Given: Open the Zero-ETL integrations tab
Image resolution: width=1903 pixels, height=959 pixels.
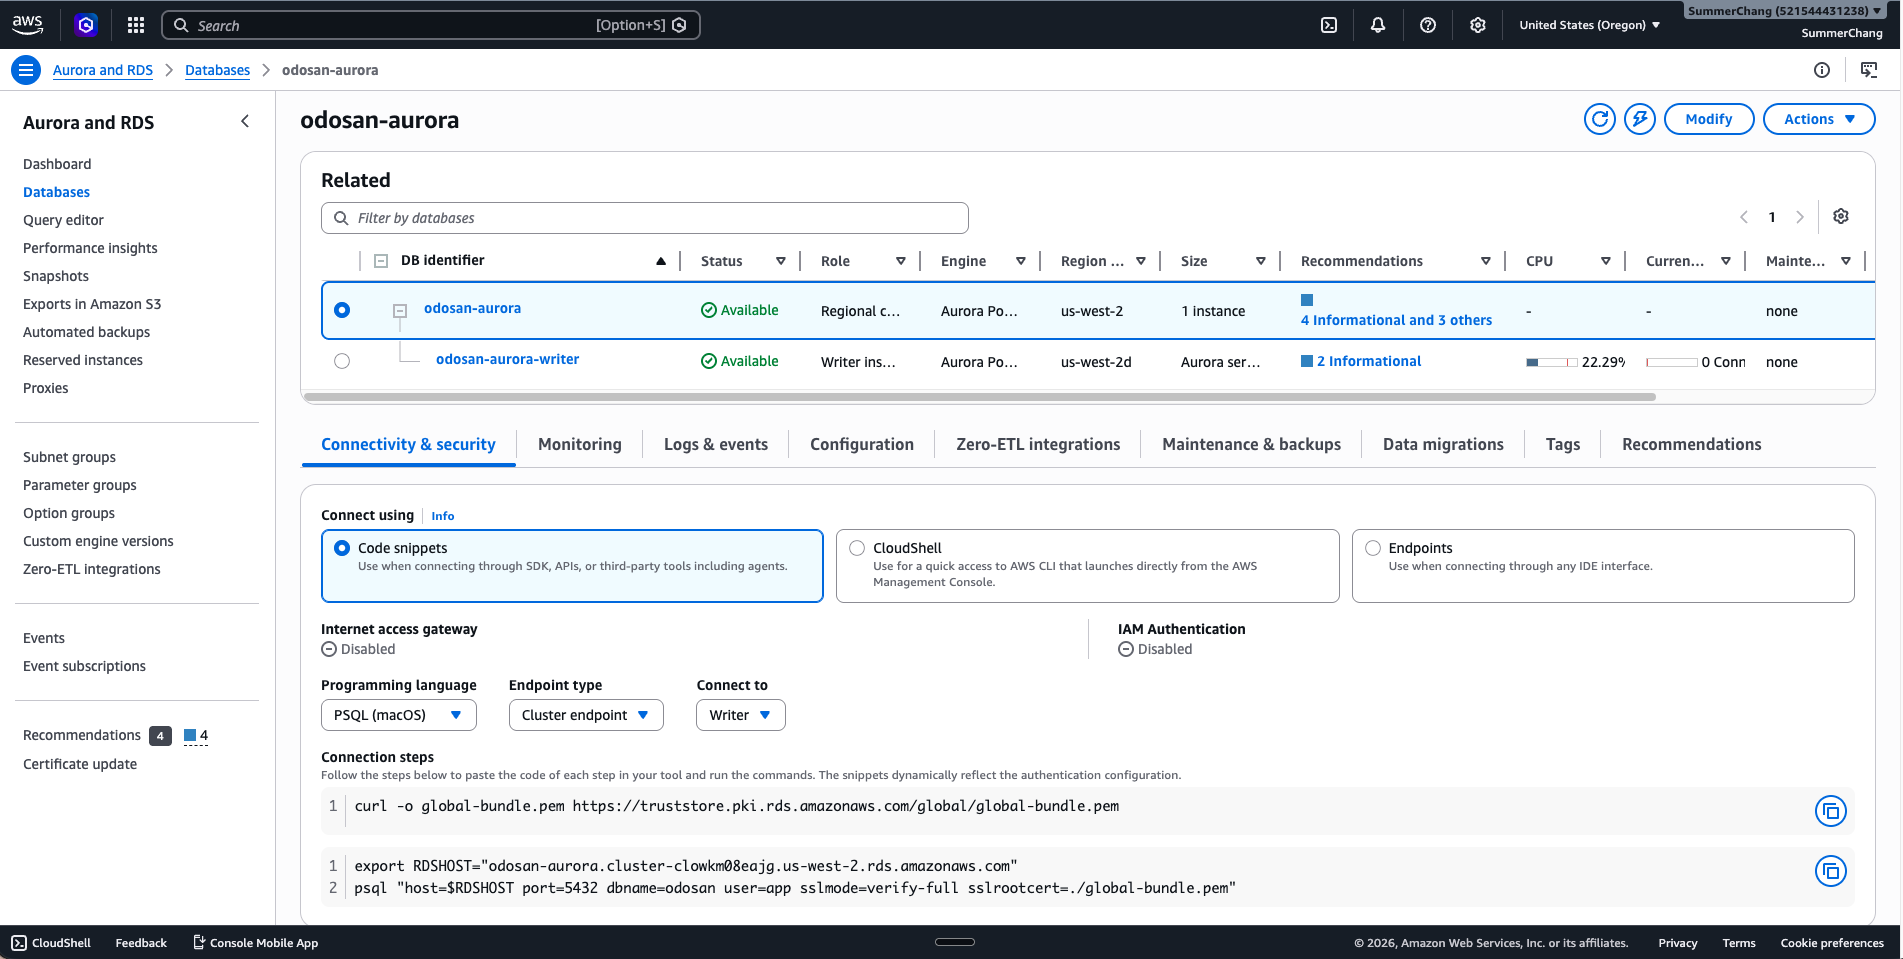Looking at the screenshot, I should (1038, 445).
